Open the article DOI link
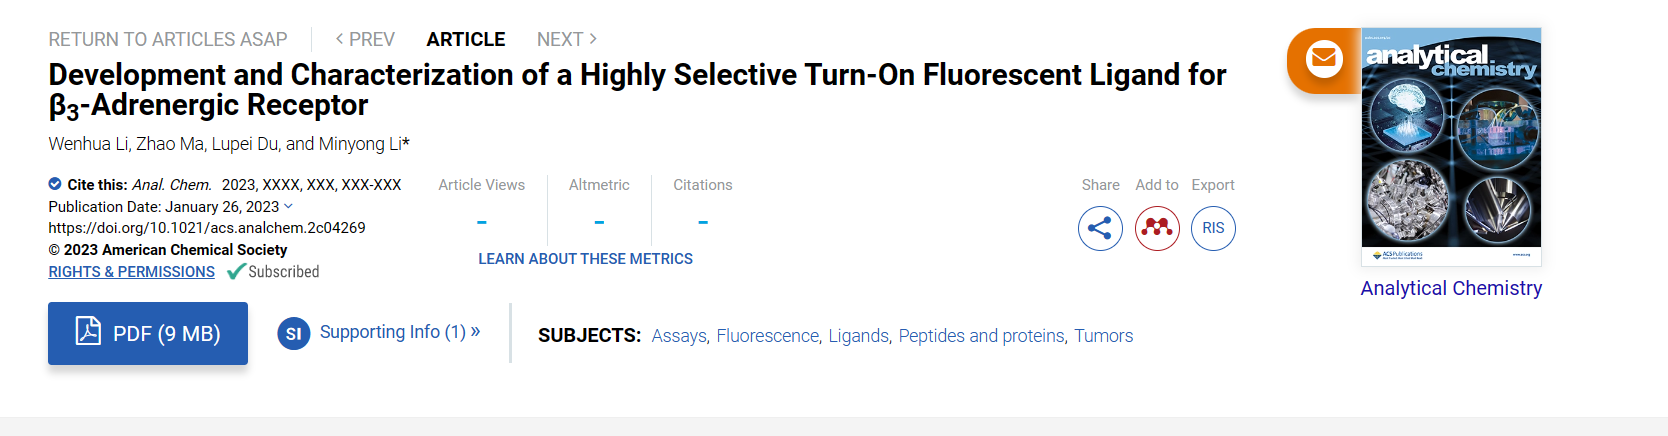Viewport: 1668px width, 436px height. click(207, 228)
